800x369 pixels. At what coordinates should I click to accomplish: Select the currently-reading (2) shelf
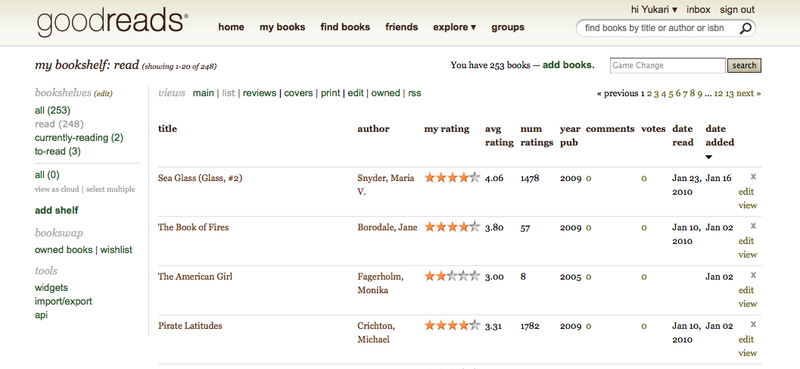(x=79, y=137)
